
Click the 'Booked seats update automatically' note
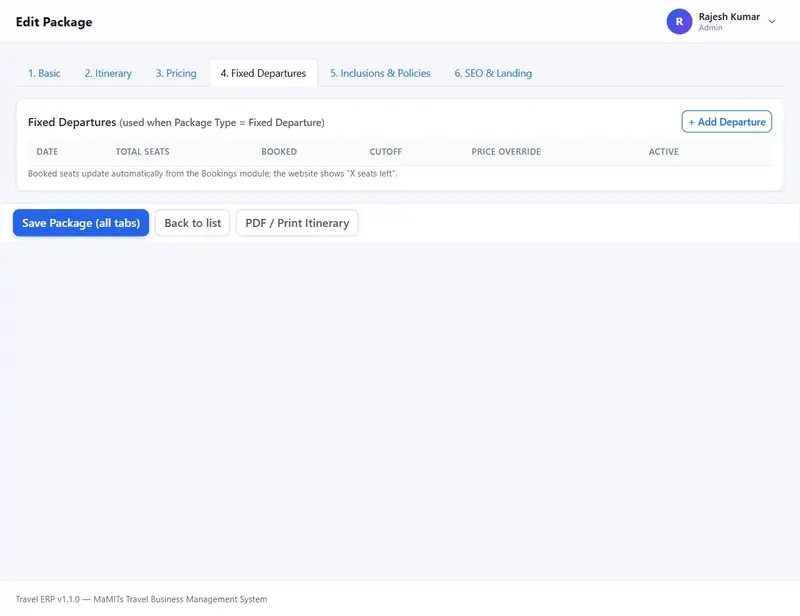pos(212,174)
